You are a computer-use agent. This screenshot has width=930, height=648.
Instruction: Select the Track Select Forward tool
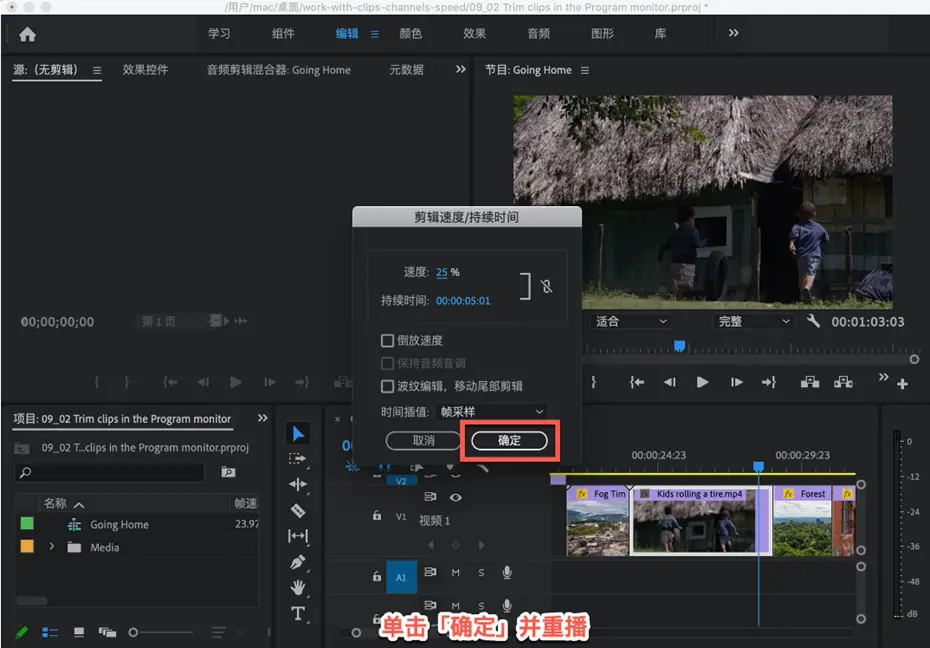[297, 459]
